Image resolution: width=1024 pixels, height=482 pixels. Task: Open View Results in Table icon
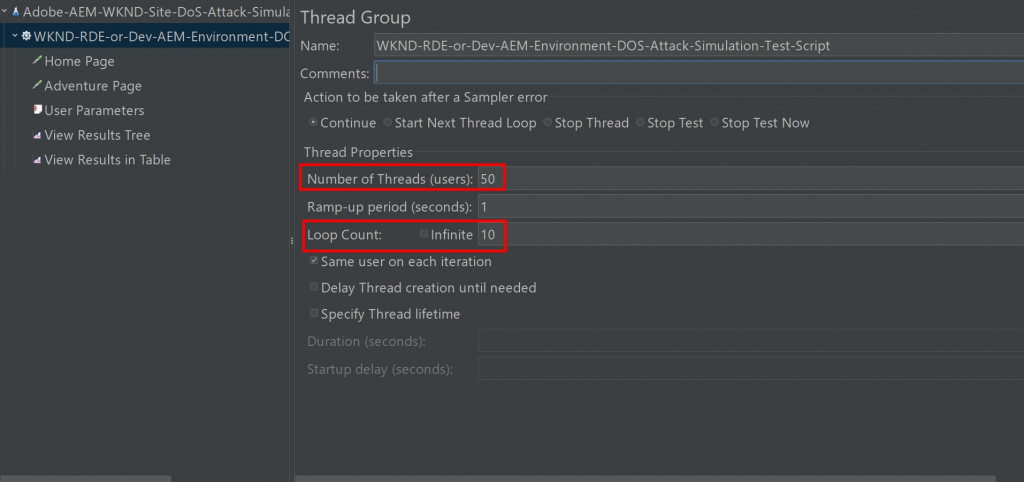point(37,160)
